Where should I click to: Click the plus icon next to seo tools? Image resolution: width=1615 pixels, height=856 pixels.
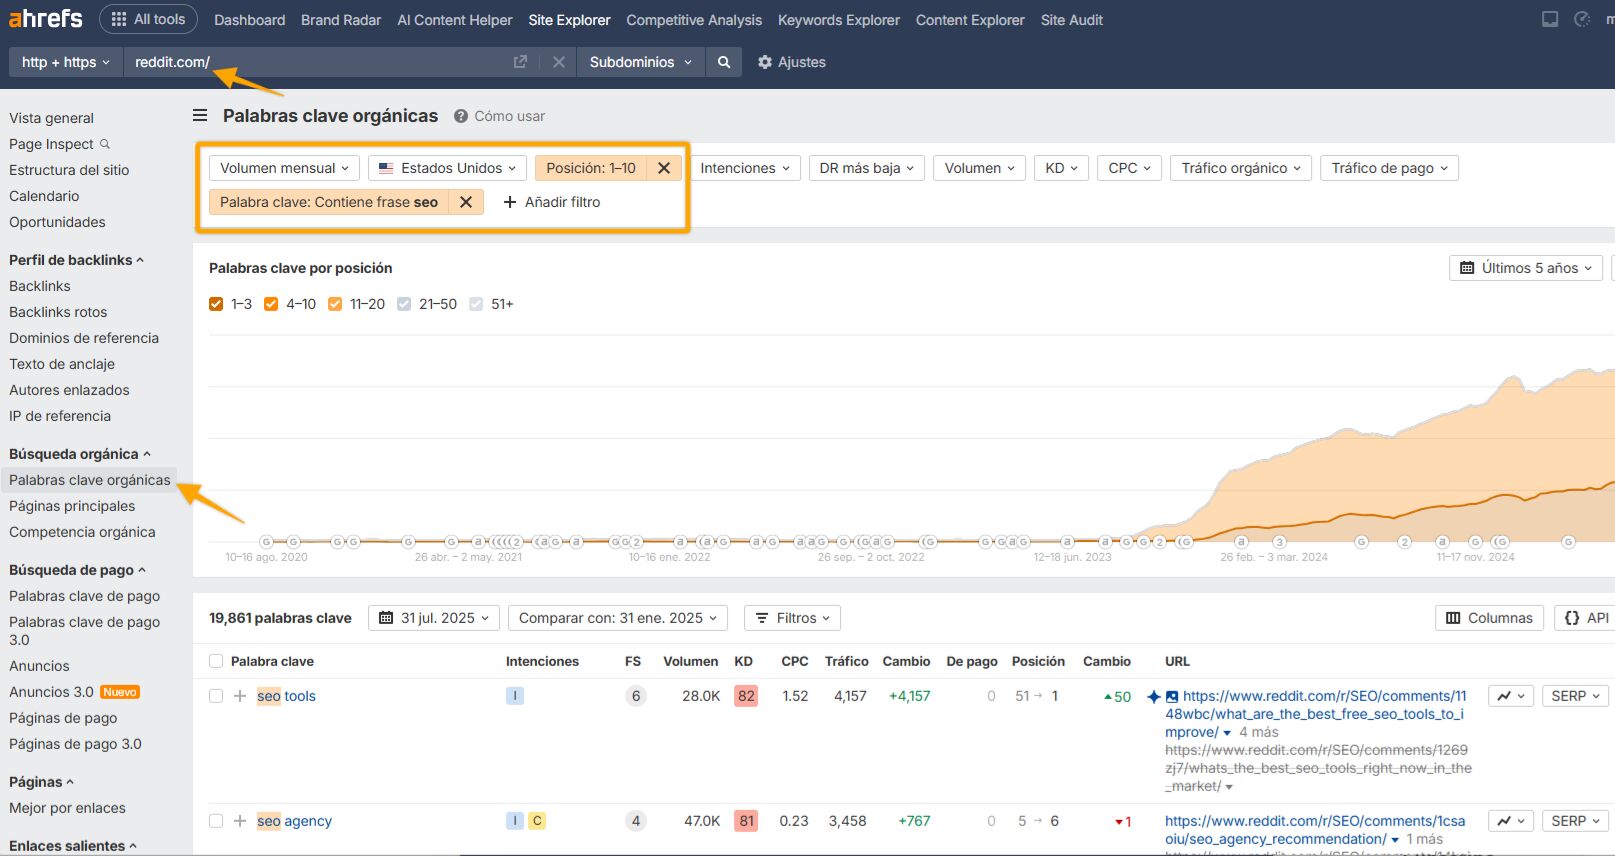pyautogui.click(x=240, y=696)
